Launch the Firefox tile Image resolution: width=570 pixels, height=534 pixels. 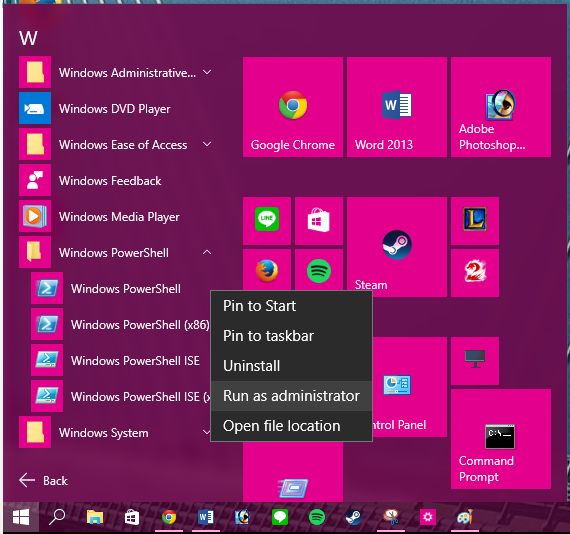267,270
